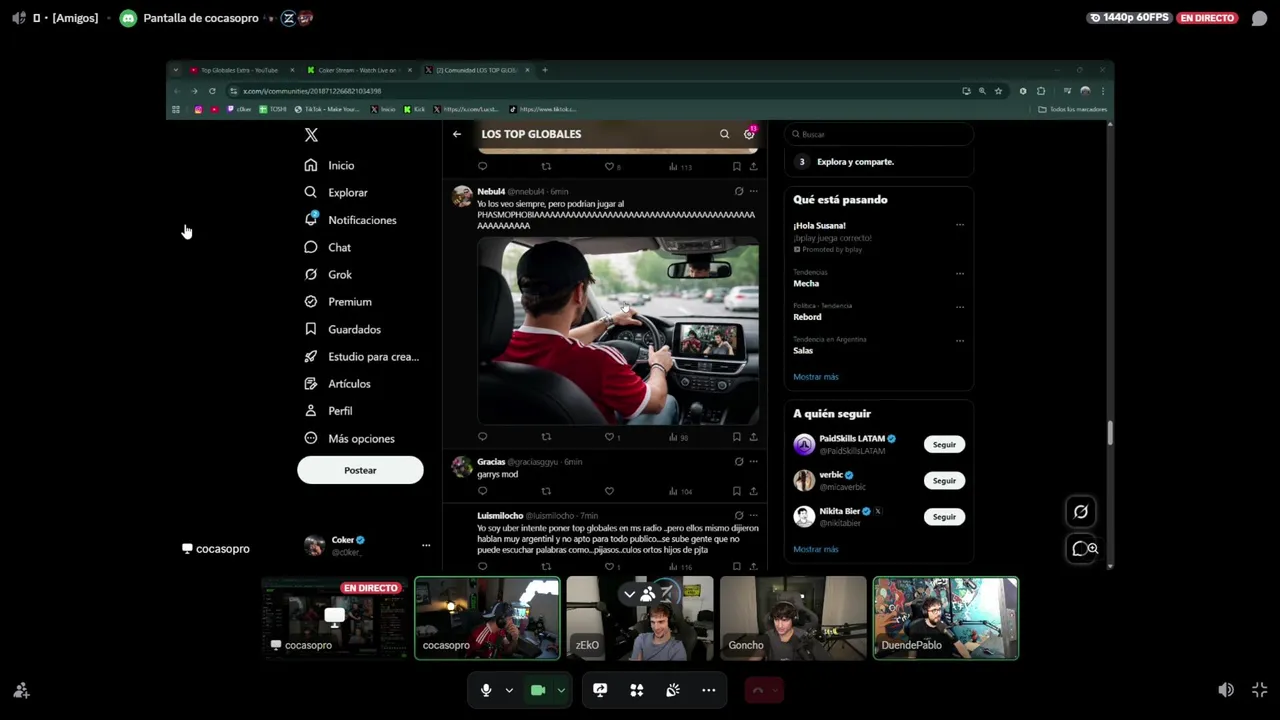The width and height of the screenshot is (1280, 720).
Task: Click the browser reload button
Action: tap(212, 91)
